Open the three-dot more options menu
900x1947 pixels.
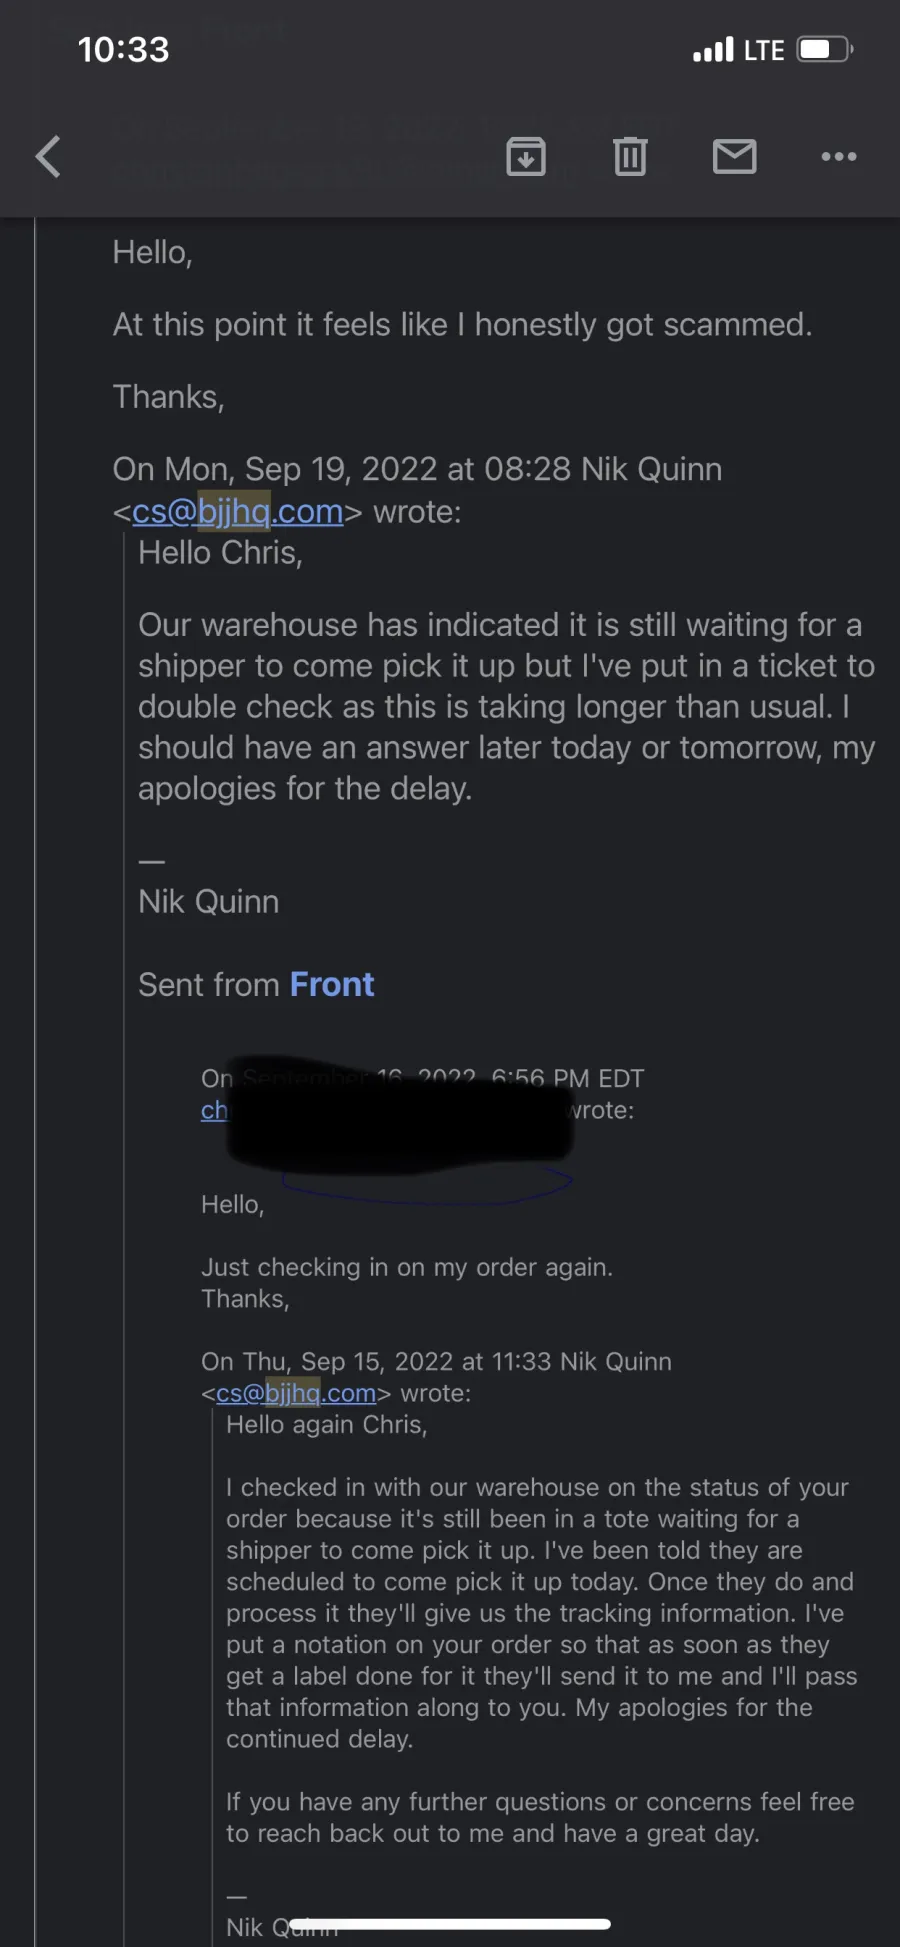838,157
